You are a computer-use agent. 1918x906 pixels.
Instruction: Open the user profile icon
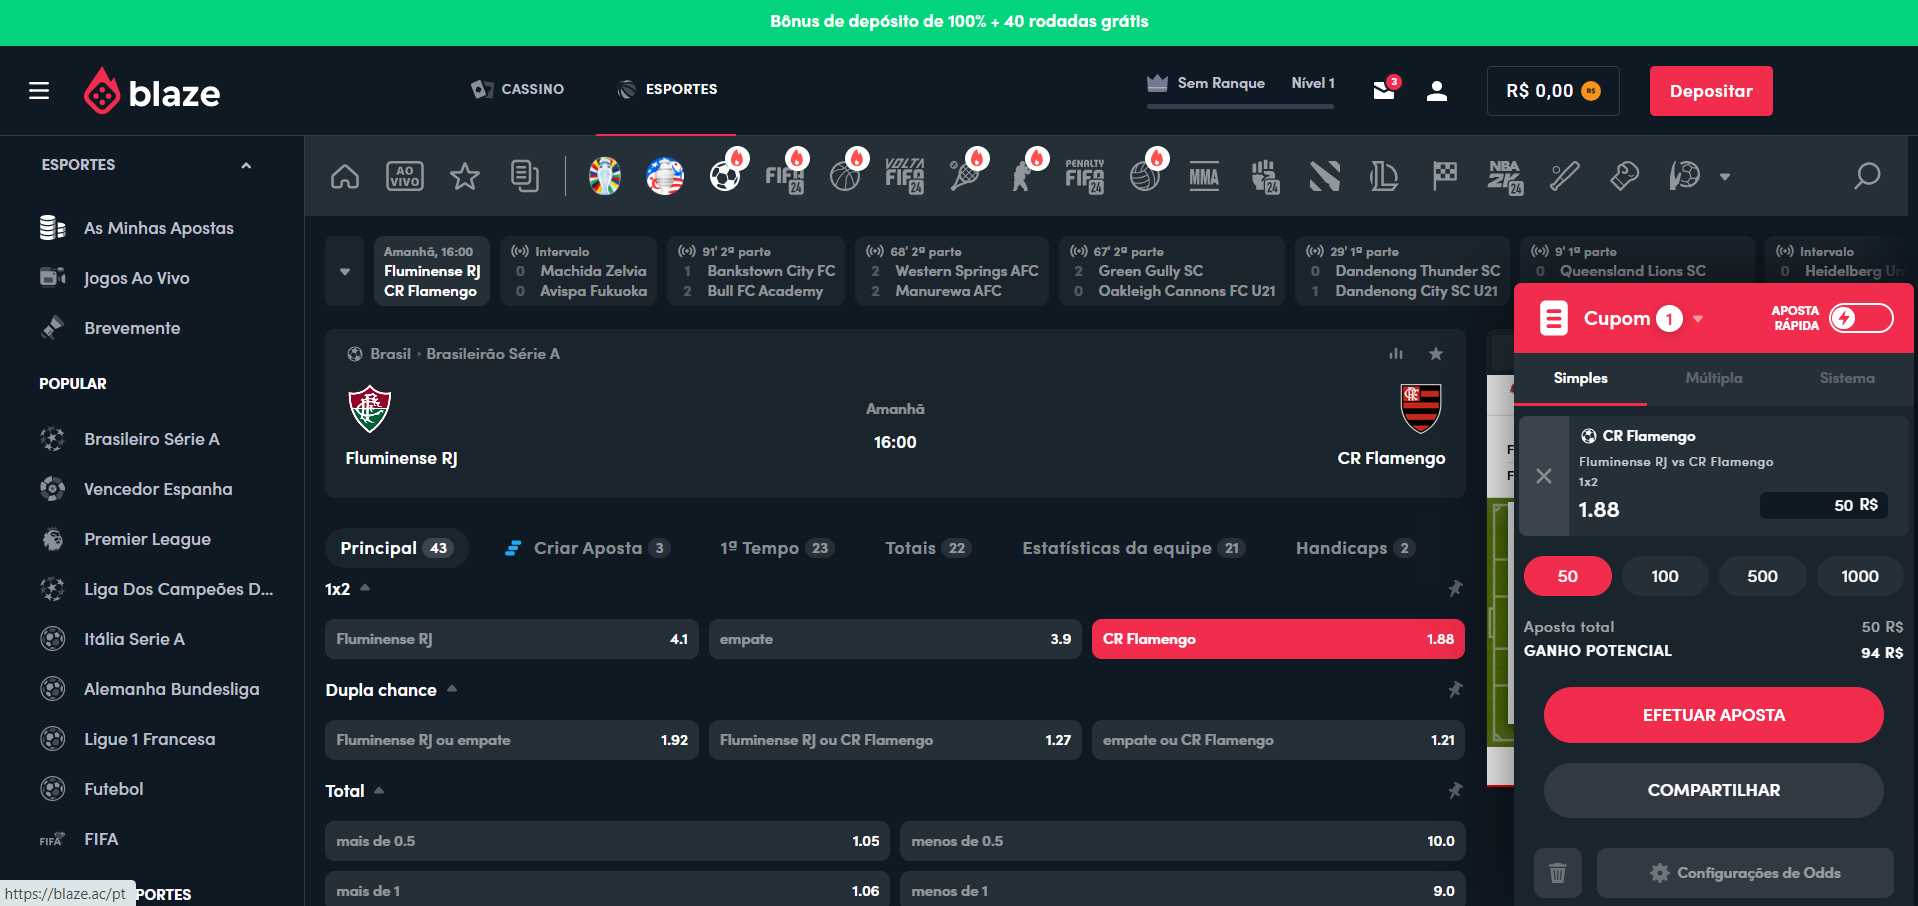pos(1437,91)
